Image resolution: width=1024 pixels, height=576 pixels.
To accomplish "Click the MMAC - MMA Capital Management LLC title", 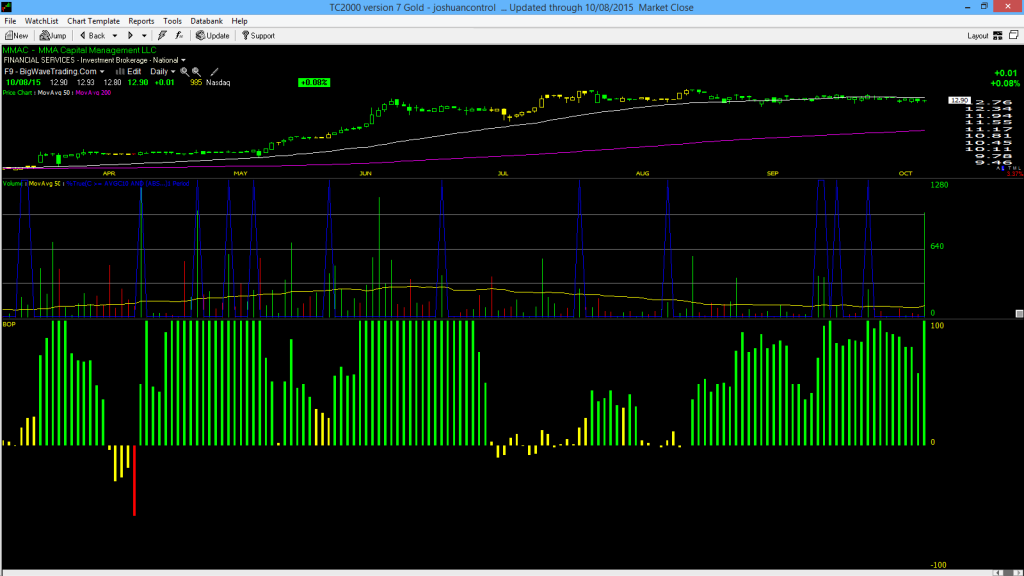I will (80, 50).
